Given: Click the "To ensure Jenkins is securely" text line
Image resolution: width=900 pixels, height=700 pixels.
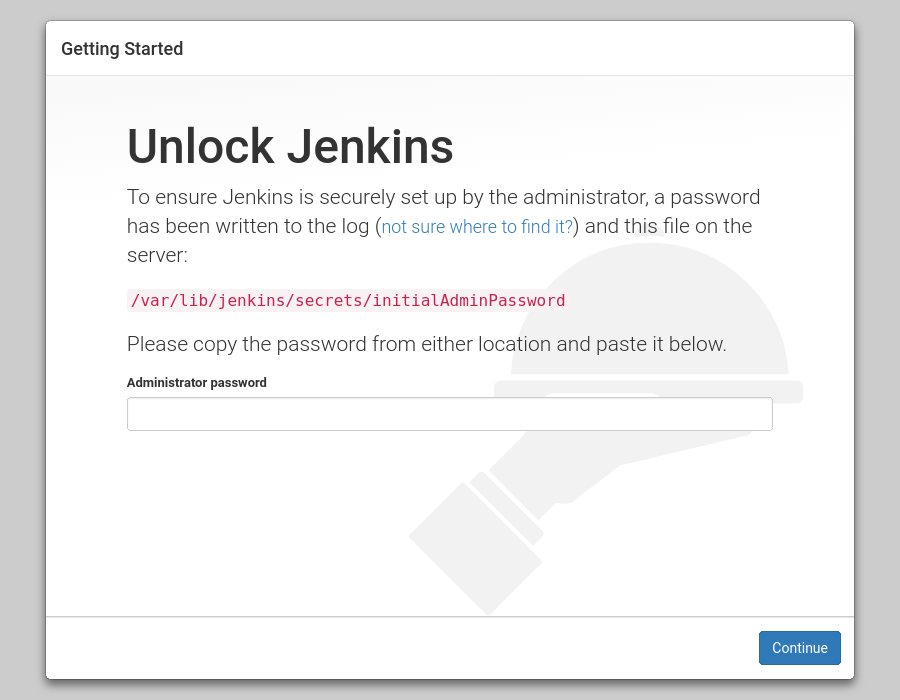Looking at the screenshot, I should [443, 197].
